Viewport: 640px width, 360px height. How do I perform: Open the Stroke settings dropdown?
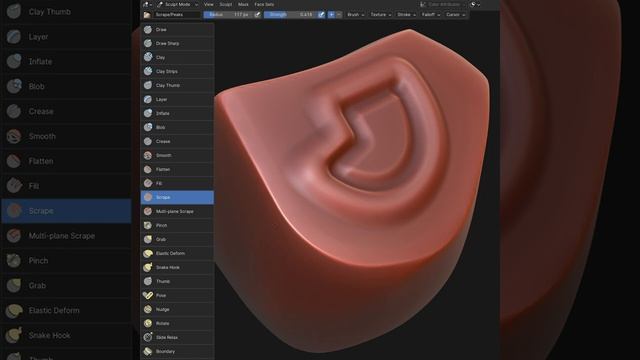[406, 15]
